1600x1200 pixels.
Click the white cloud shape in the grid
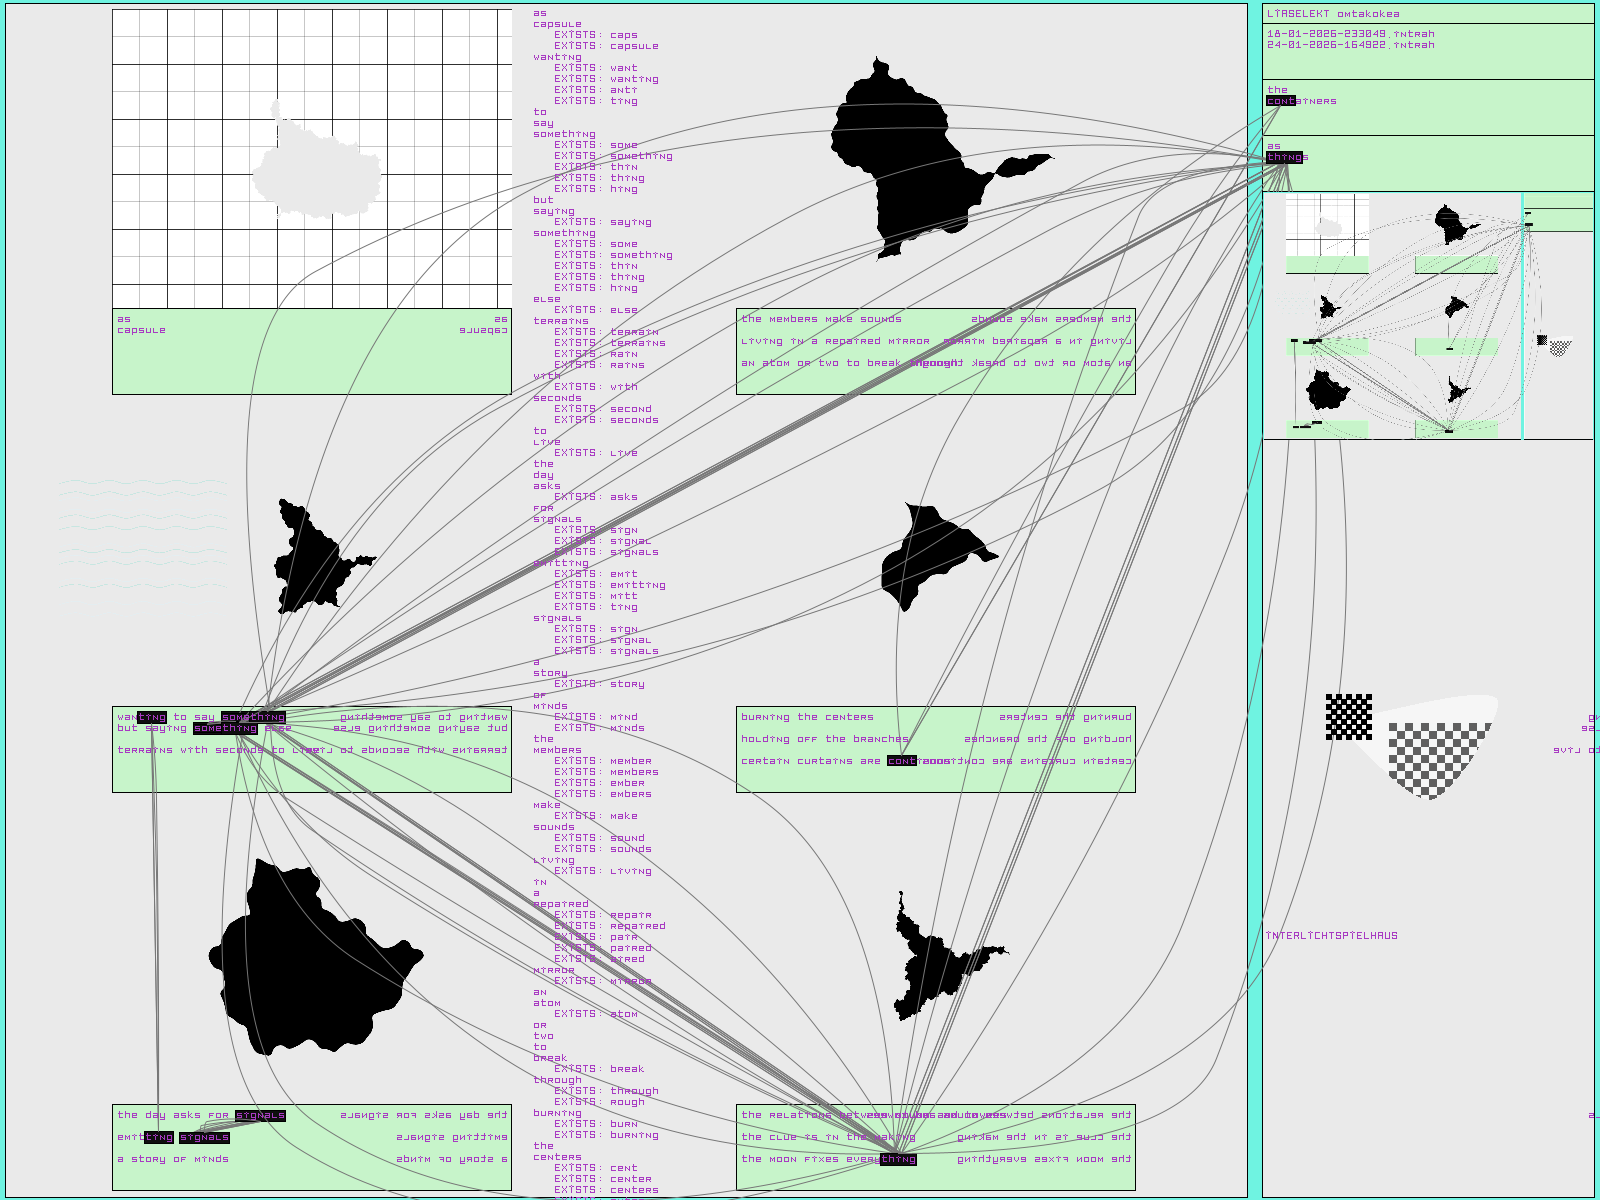315,172
